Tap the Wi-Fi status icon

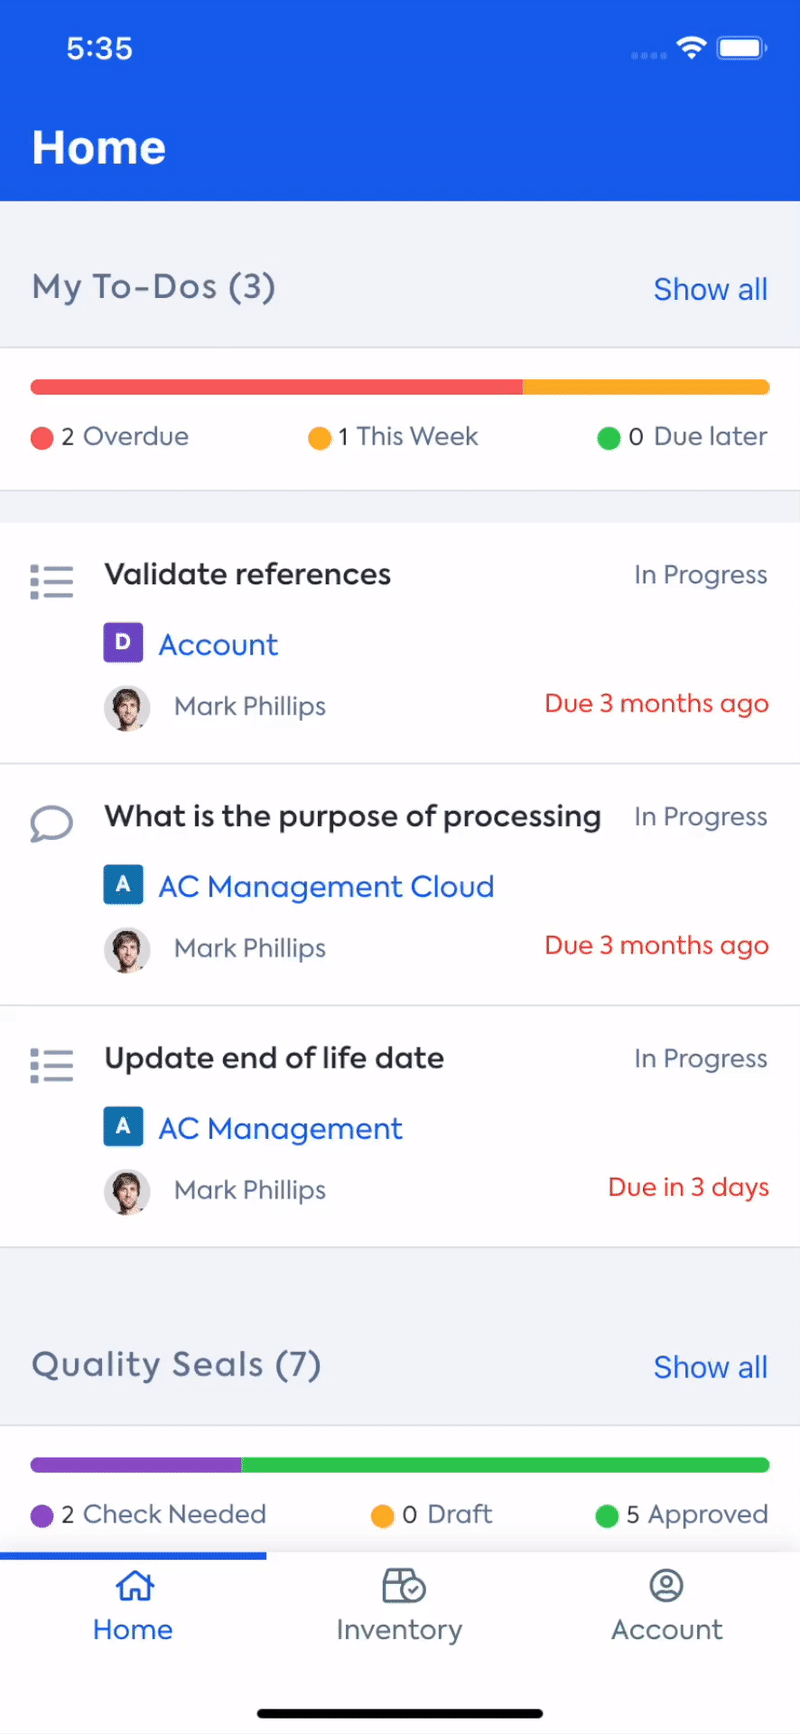(x=691, y=47)
